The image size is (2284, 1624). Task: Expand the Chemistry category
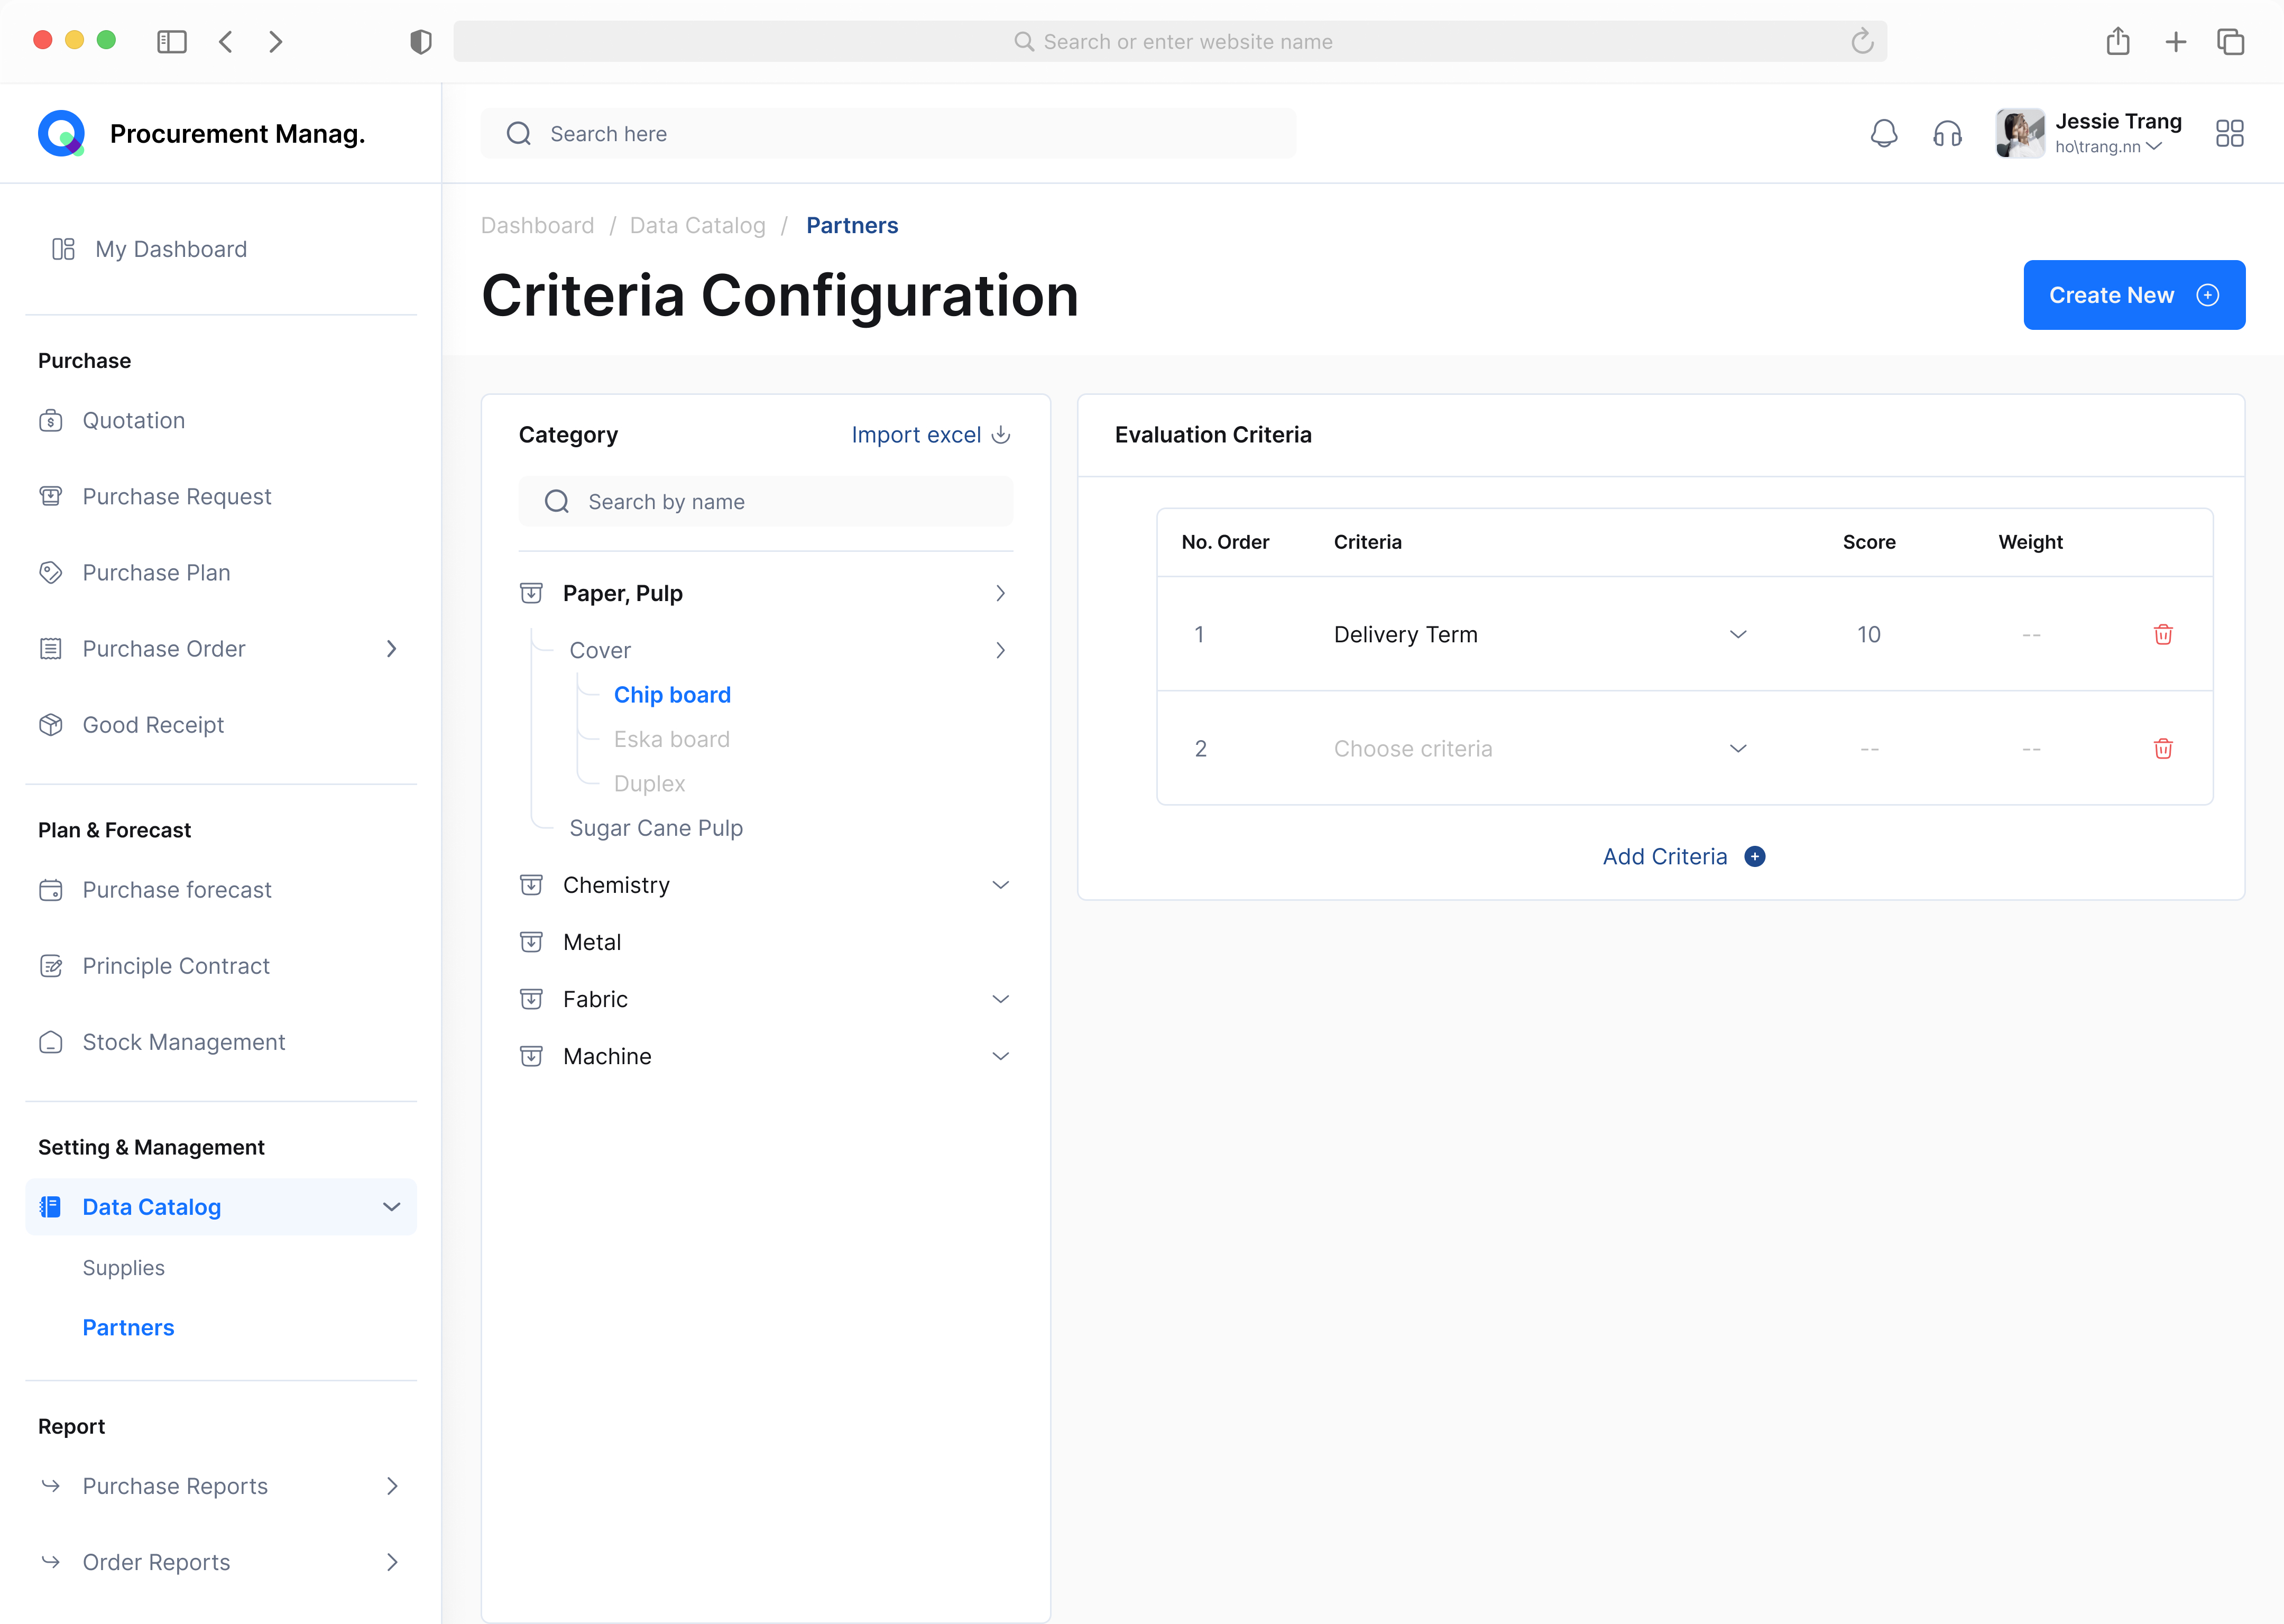1000,885
